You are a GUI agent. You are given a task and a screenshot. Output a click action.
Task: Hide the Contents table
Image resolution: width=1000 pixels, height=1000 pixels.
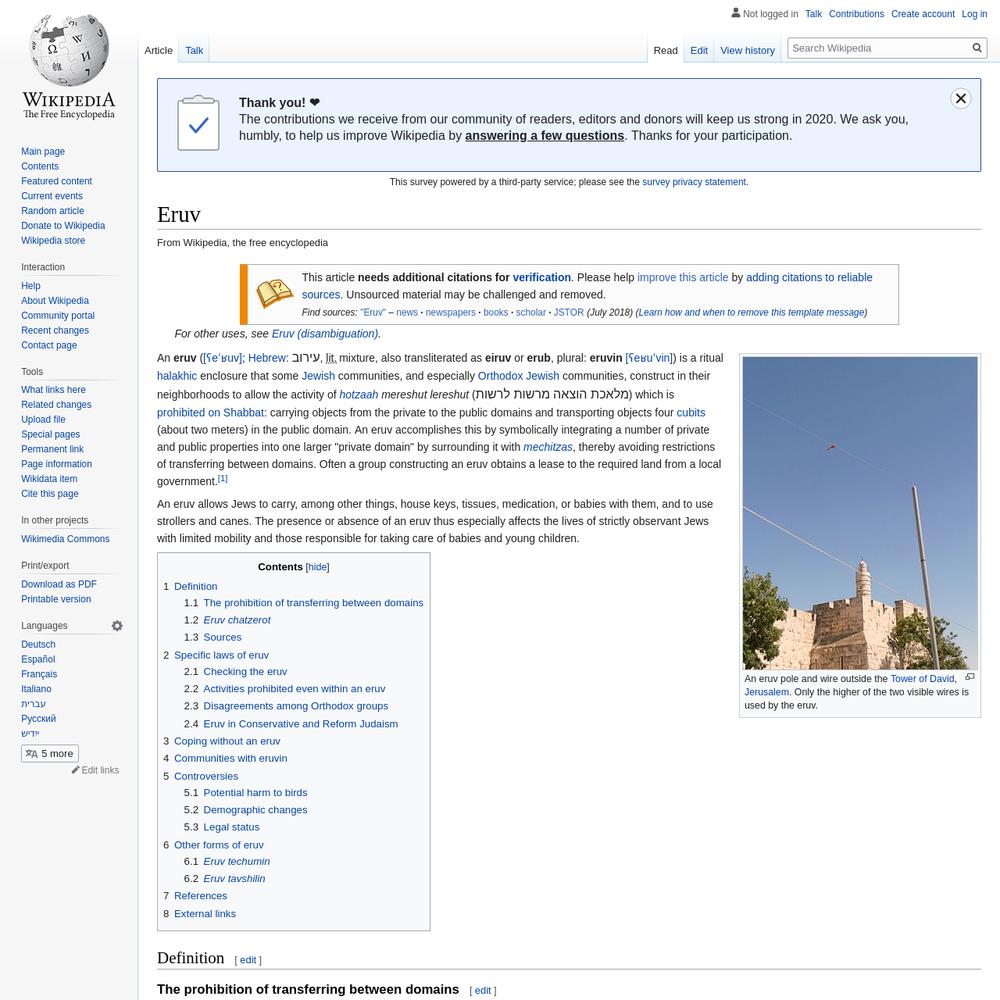[x=318, y=567]
